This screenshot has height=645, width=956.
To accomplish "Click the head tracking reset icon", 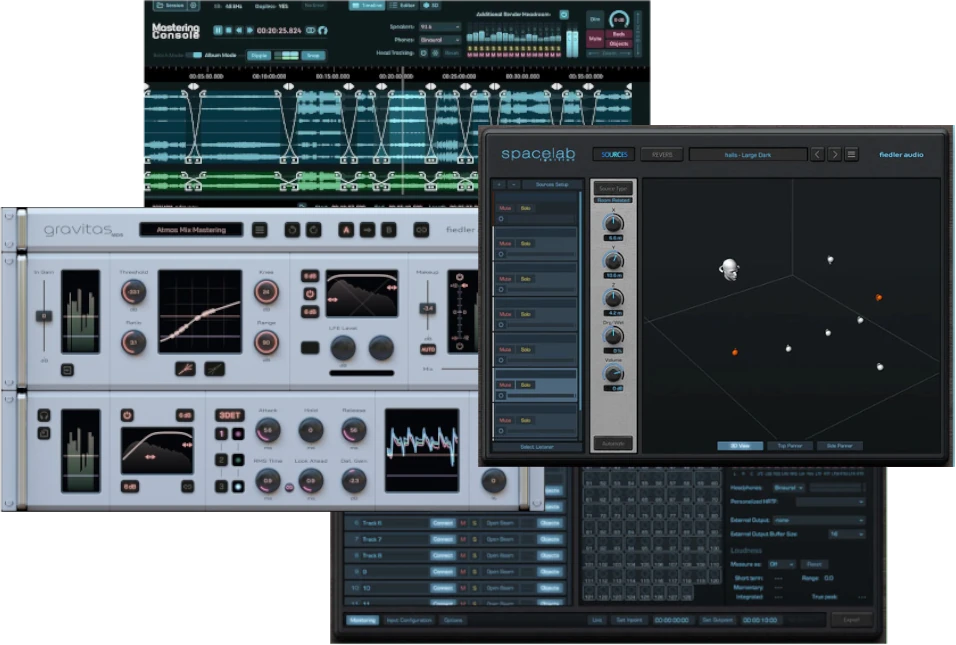I will [x=424, y=54].
